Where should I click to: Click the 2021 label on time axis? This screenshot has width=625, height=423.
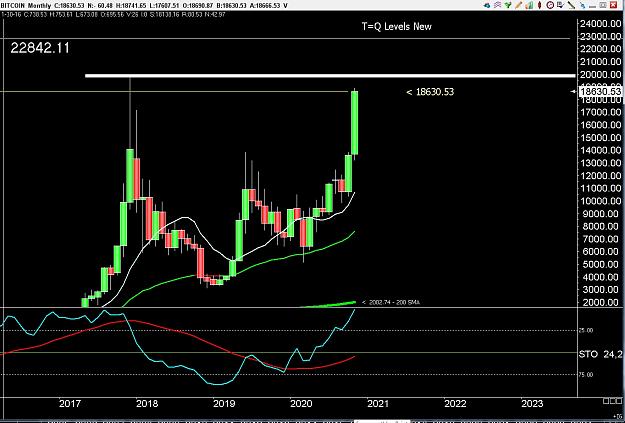(378, 403)
